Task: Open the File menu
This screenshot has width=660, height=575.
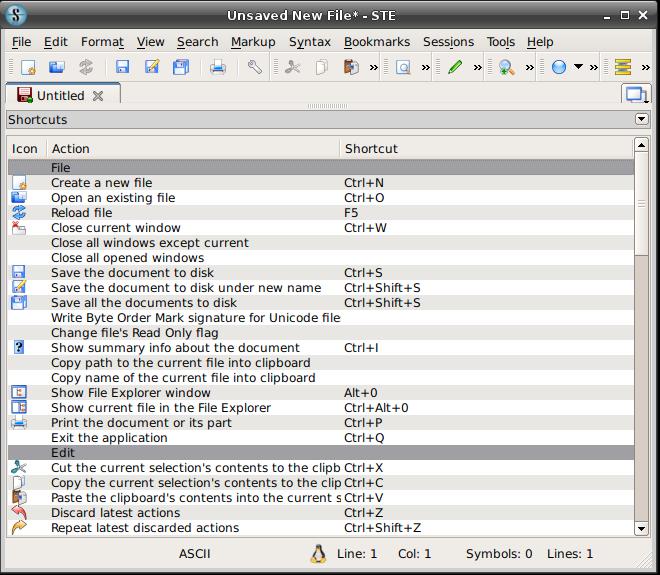Action: point(21,42)
